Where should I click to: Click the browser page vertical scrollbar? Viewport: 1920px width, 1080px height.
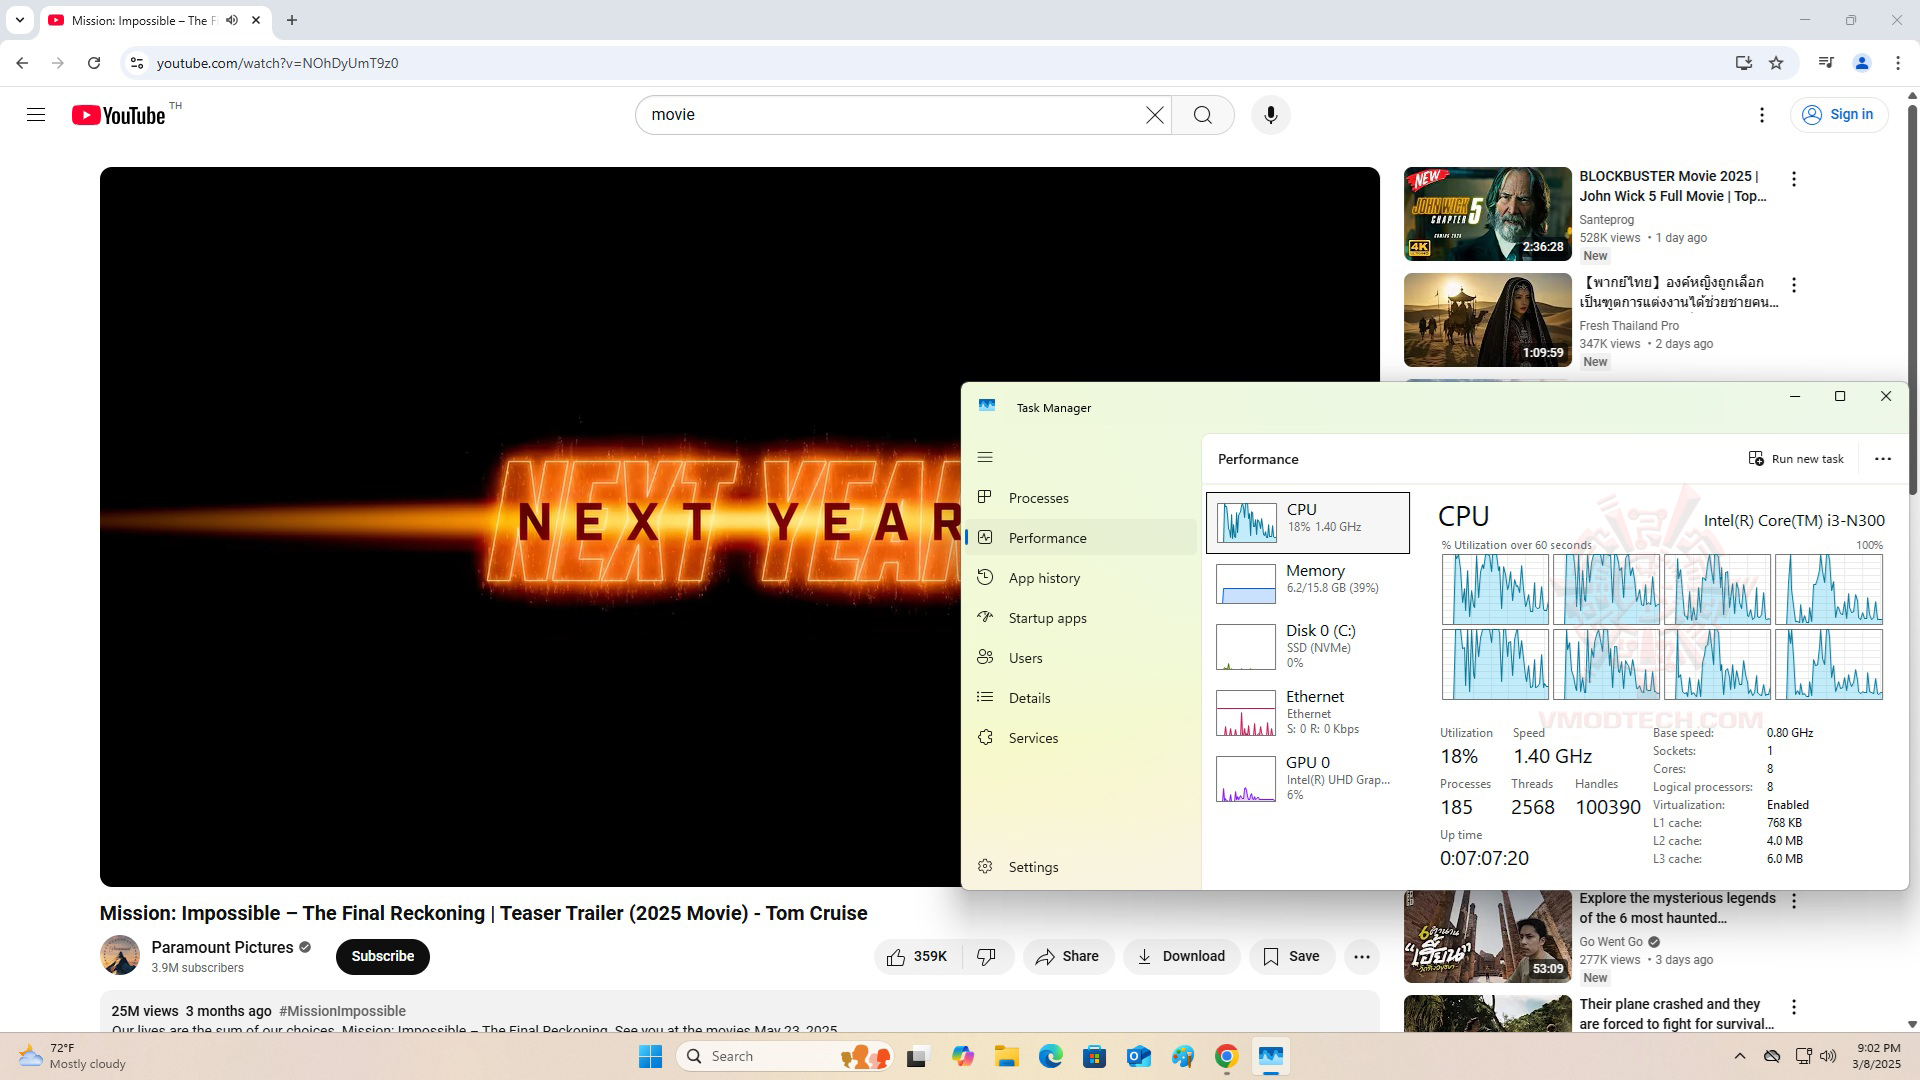[1912, 300]
